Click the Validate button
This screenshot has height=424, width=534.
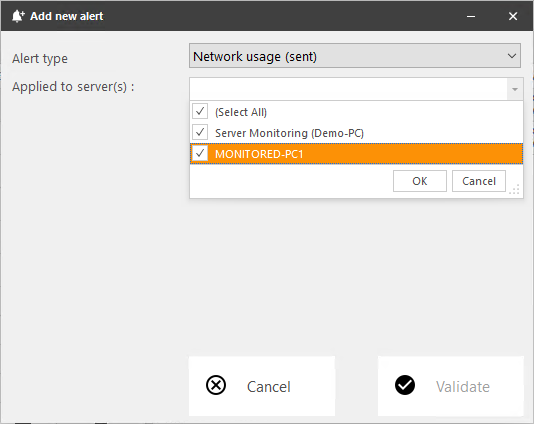pos(451,386)
